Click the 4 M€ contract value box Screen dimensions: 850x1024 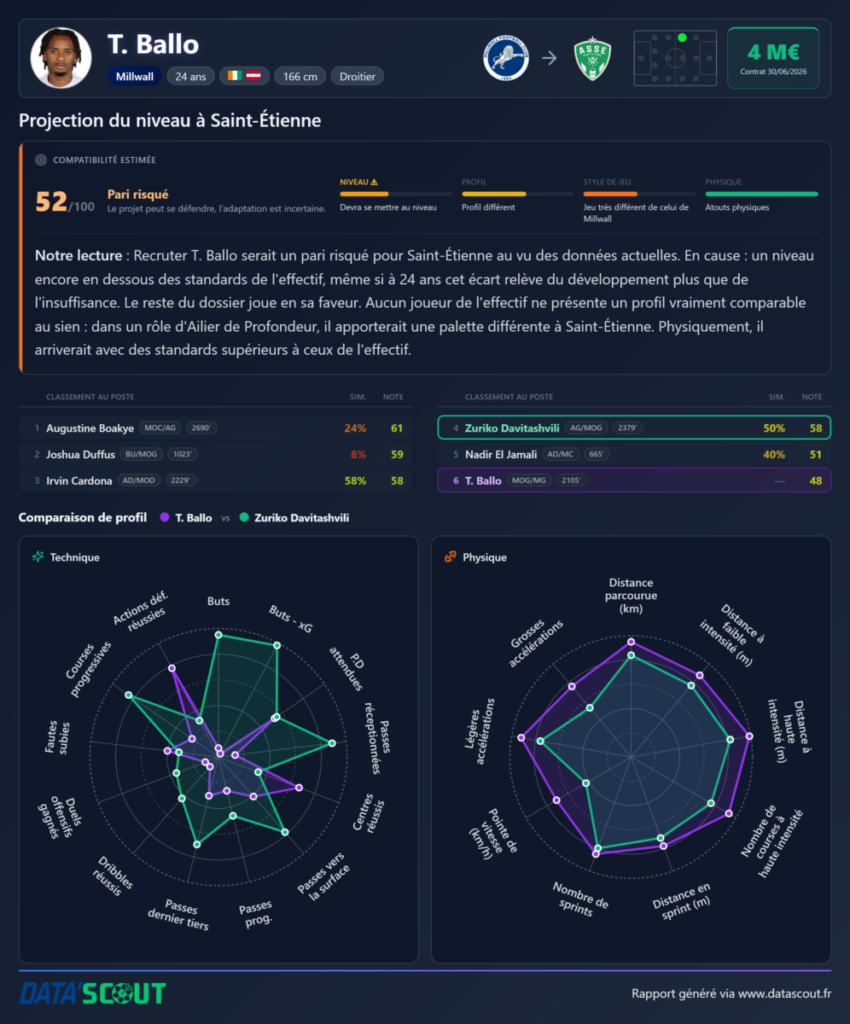[x=774, y=58]
